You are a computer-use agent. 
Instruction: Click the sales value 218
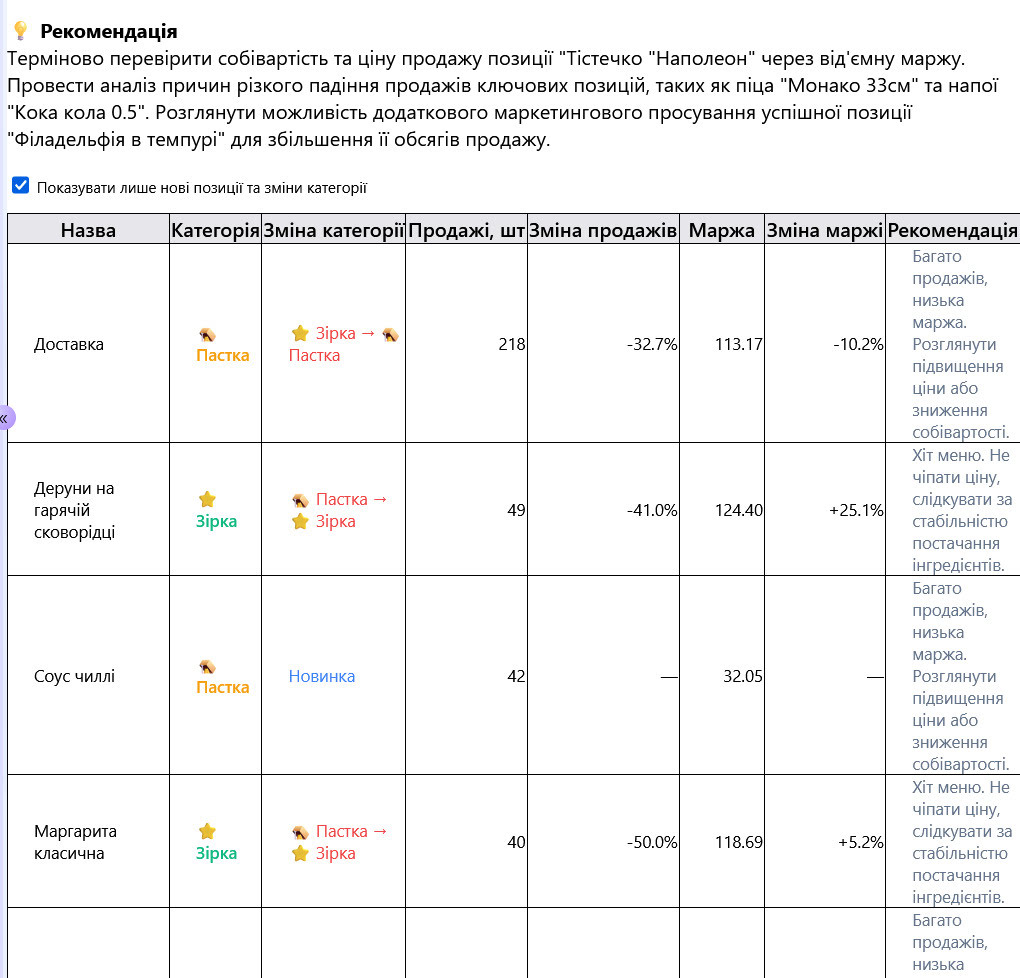click(512, 344)
